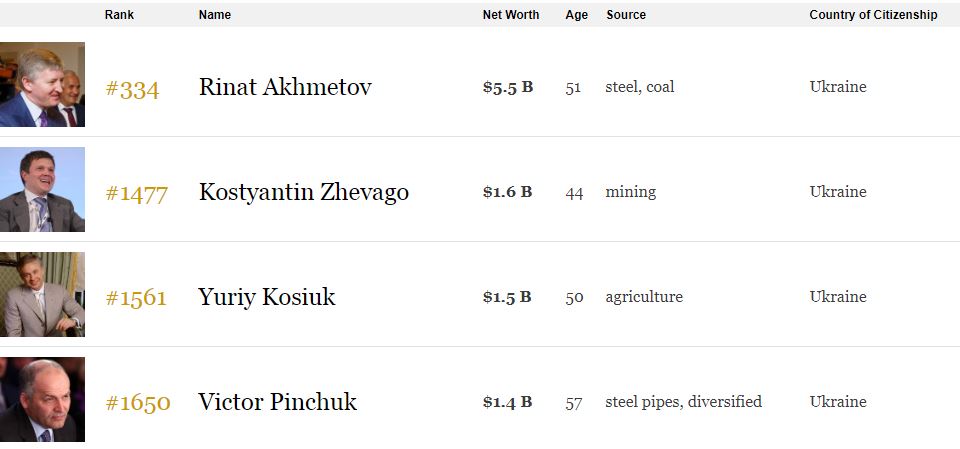
Task: Click the steel pipes, diversified source text
Action: (x=683, y=402)
